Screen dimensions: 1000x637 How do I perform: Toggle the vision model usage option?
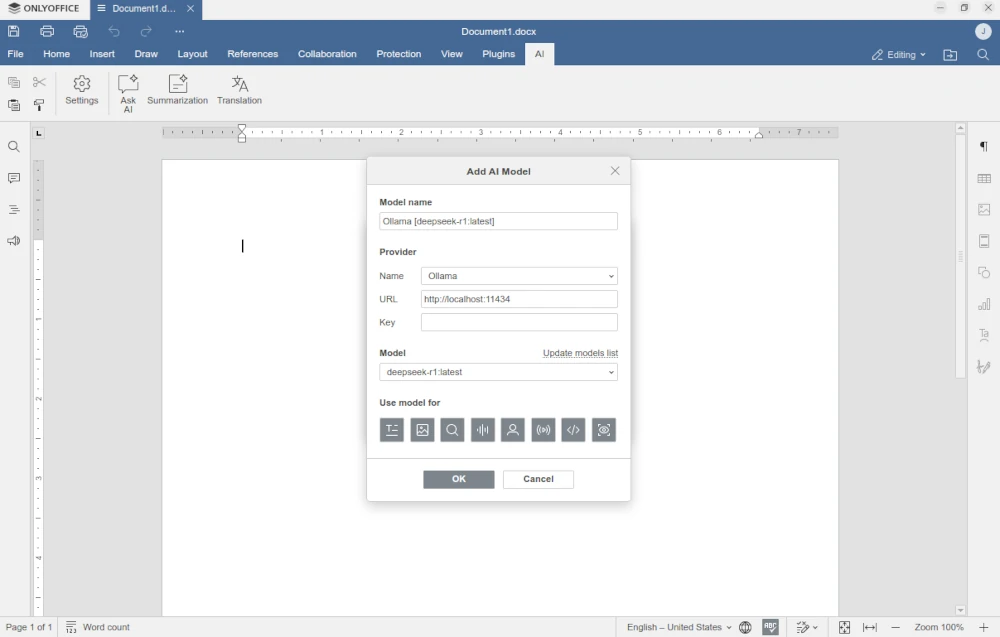(x=604, y=430)
